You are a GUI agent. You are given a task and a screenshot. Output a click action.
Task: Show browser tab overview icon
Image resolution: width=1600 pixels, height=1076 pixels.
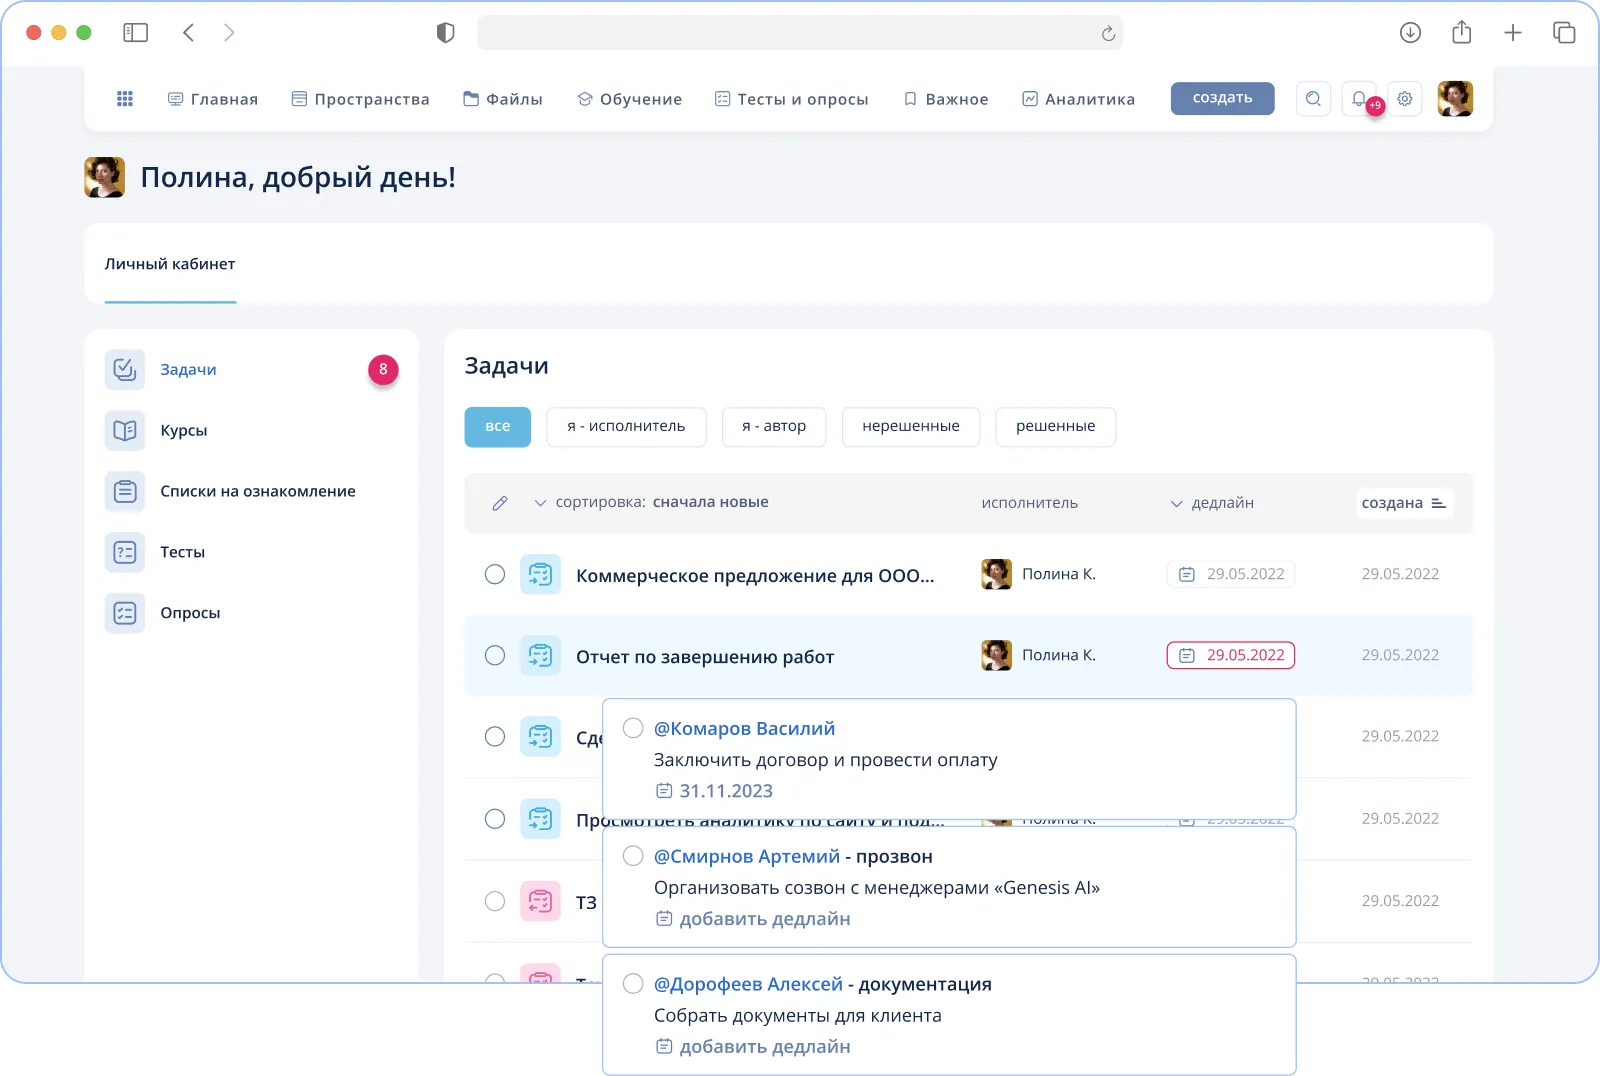click(1564, 33)
